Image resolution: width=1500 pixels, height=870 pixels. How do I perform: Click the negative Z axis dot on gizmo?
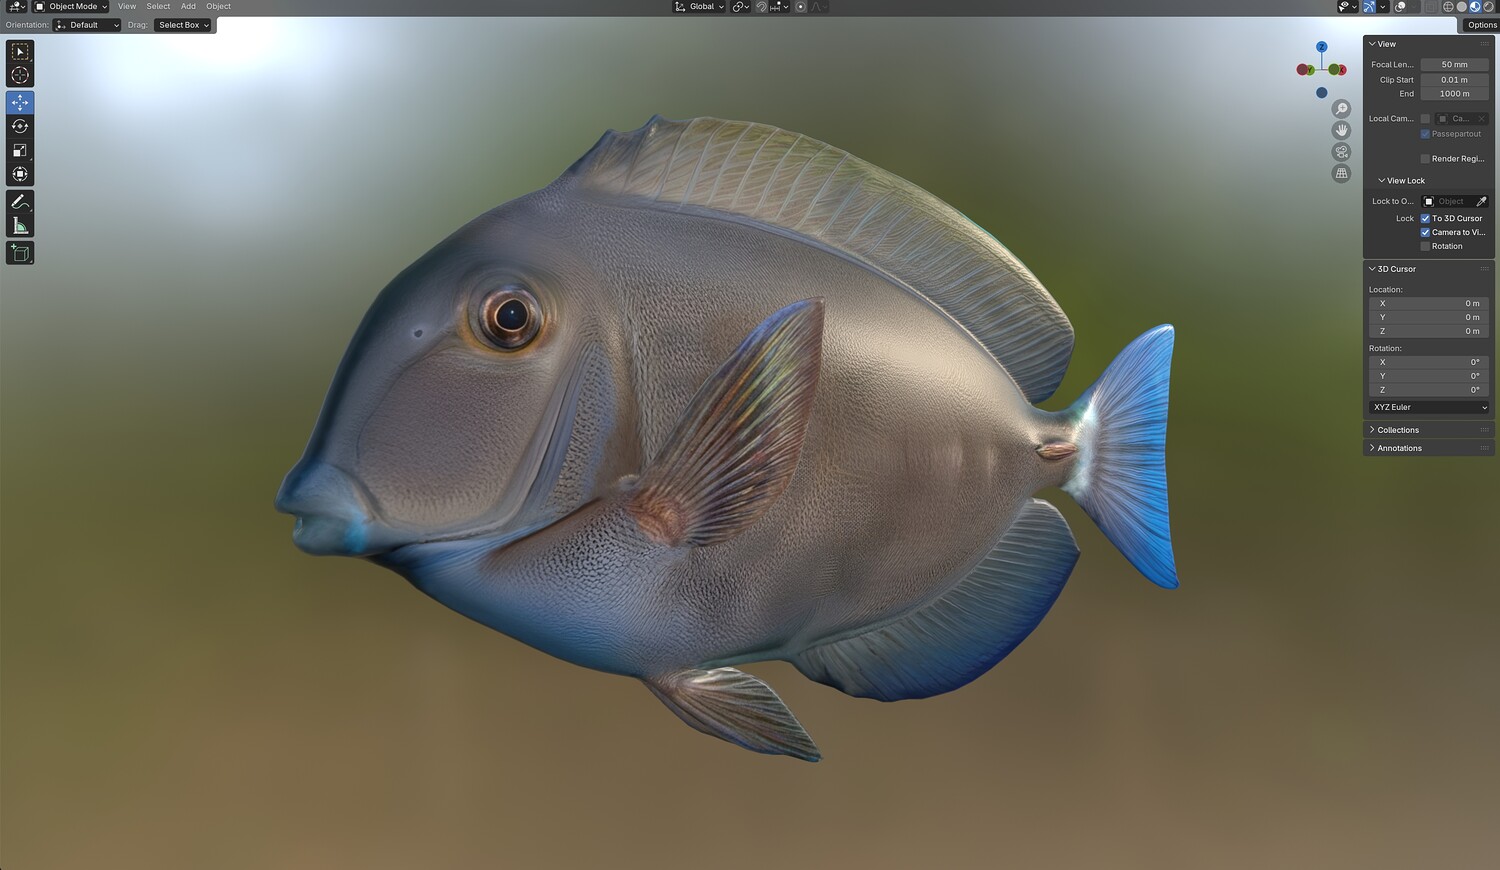1322,93
